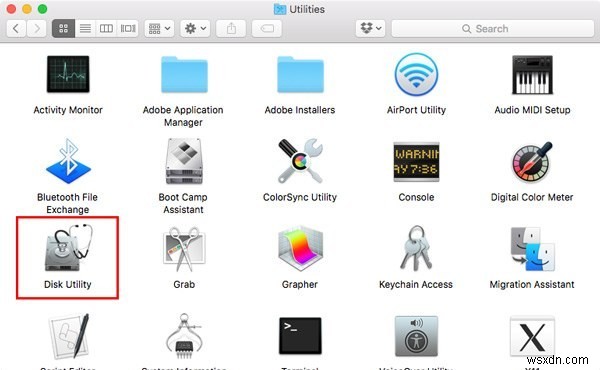Click the Migration Assistant label
Image resolution: width=600 pixels, height=370 pixels.
pyautogui.click(x=532, y=284)
